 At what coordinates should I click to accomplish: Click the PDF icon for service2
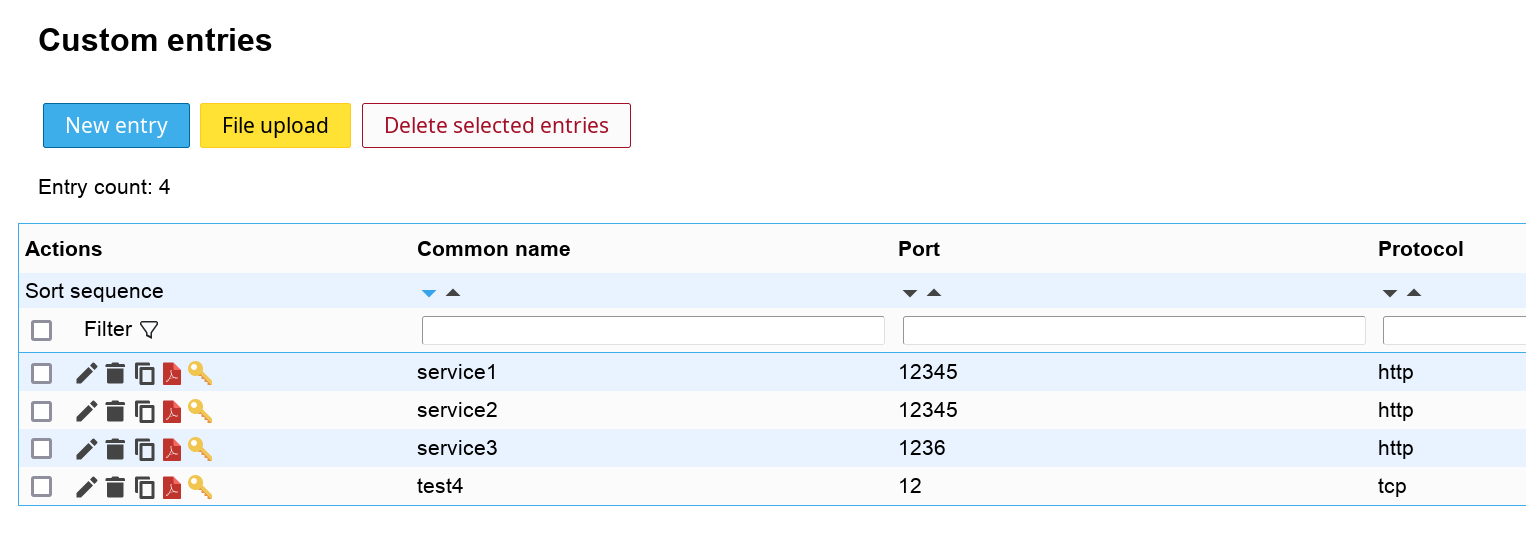pyautogui.click(x=172, y=411)
